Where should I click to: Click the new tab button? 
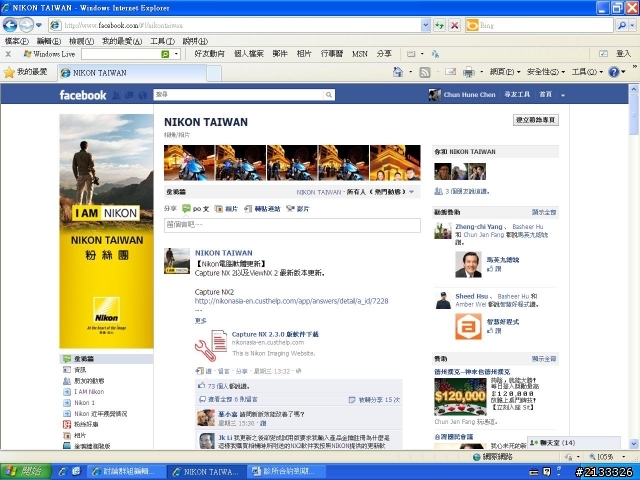(x=214, y=73)
